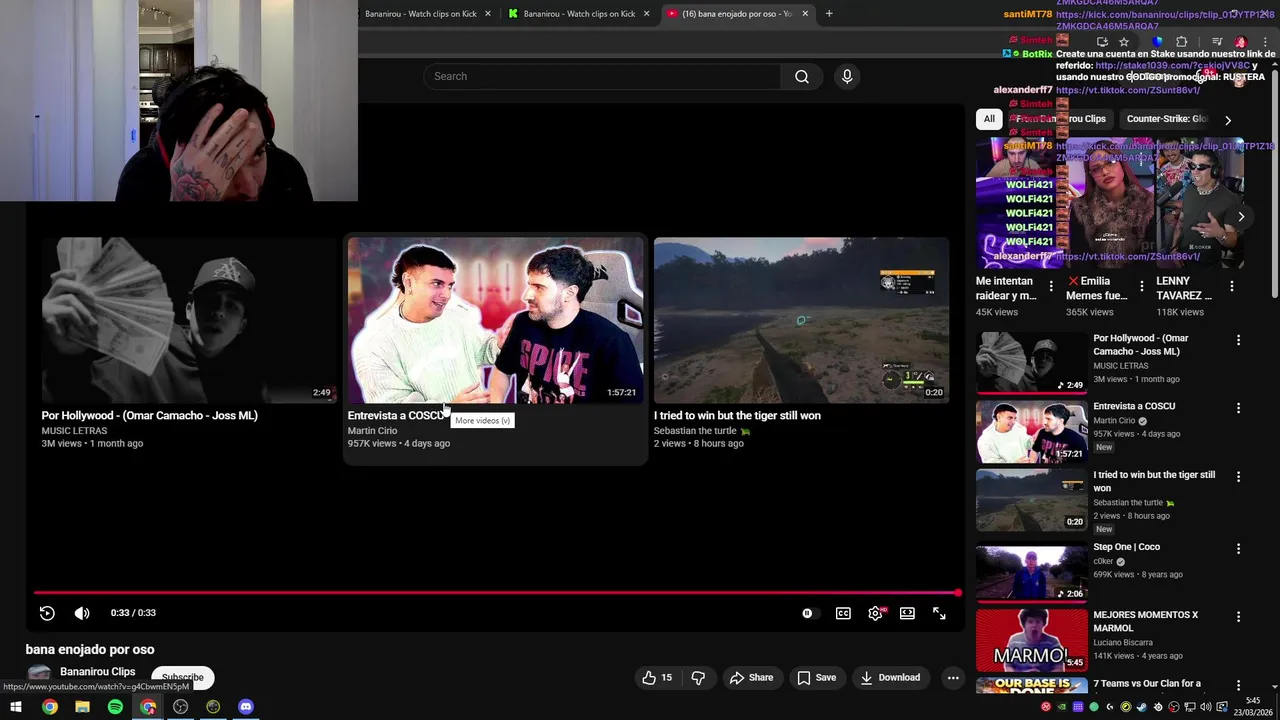Image resolution: width=1280 pixels, height=720 pixels.
Task: Open the Bananirou Clips channel avatar
Action: point(39,675)
